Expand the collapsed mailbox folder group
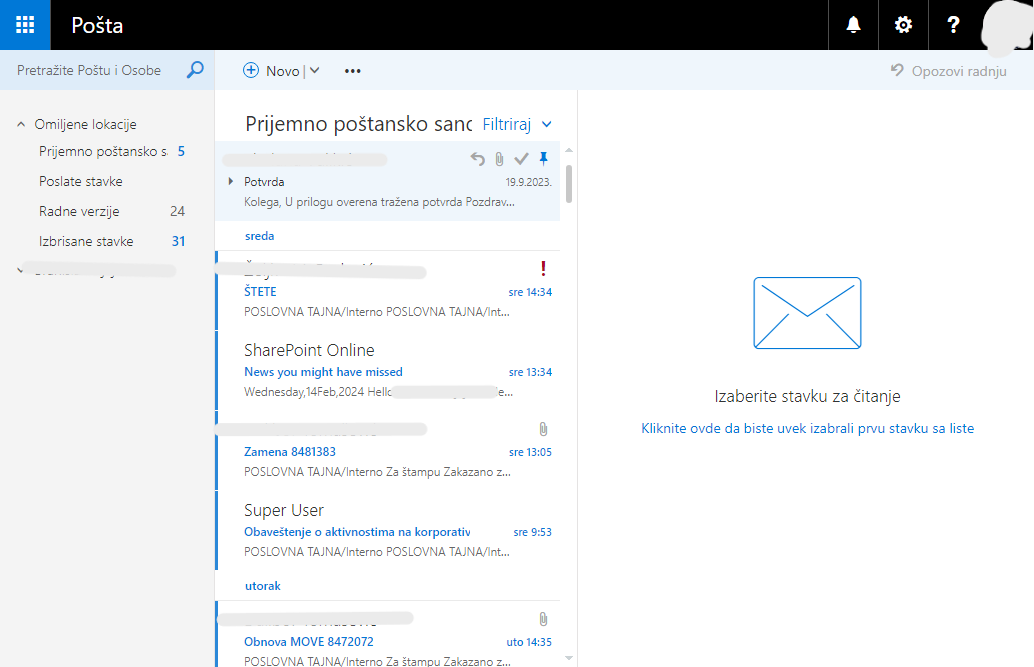Image resolution: width=1034 pixels, height=667 pixels. (20, 270)
